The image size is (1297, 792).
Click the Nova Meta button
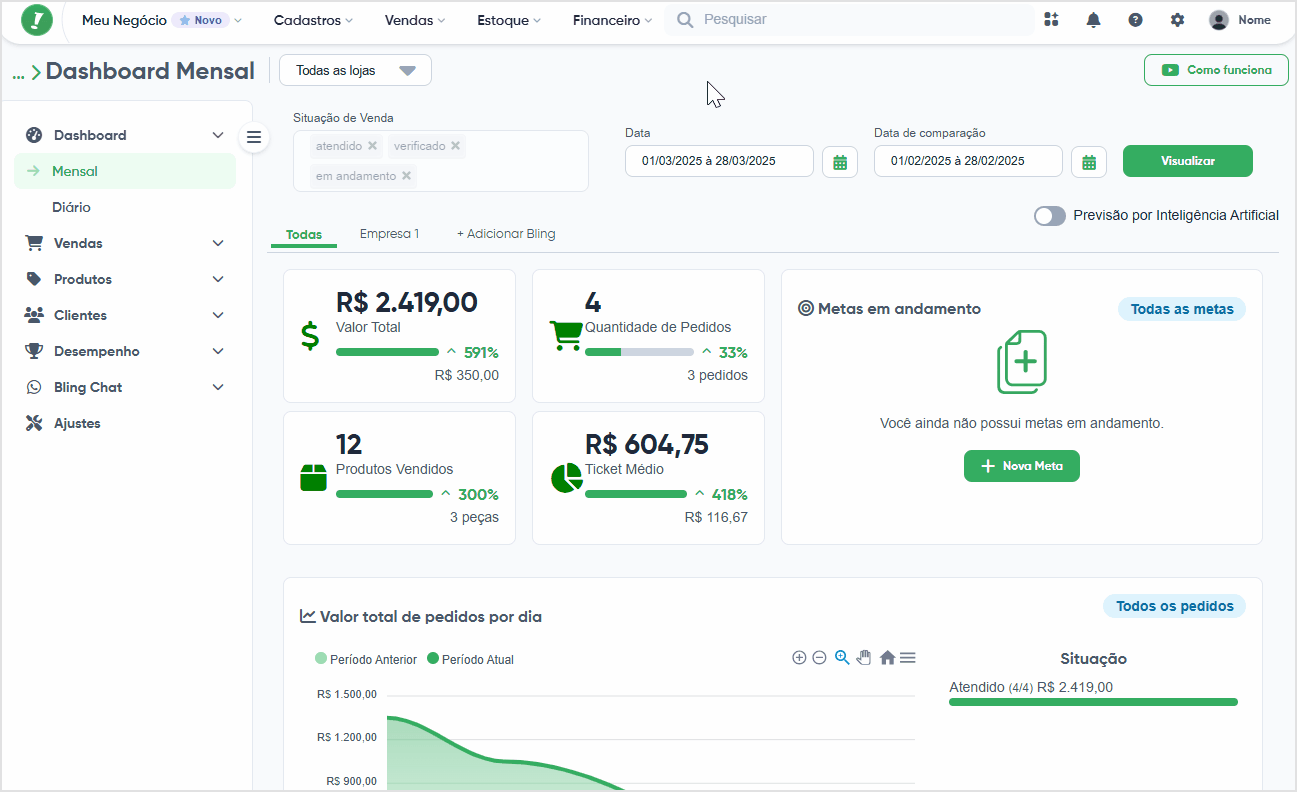pyautogui.click(x=1022, y=466)
